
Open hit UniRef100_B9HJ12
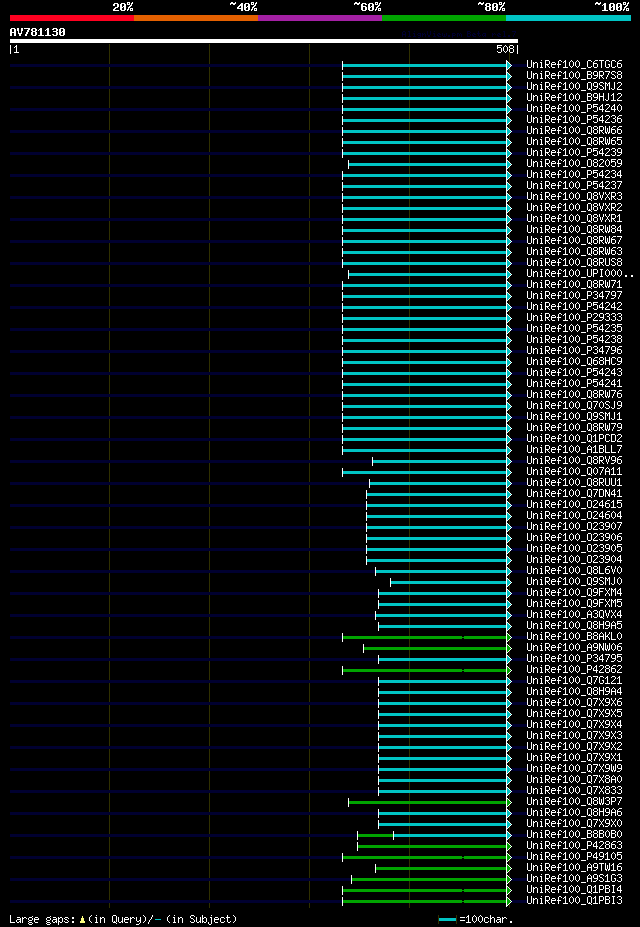click(x=574, y=98)
